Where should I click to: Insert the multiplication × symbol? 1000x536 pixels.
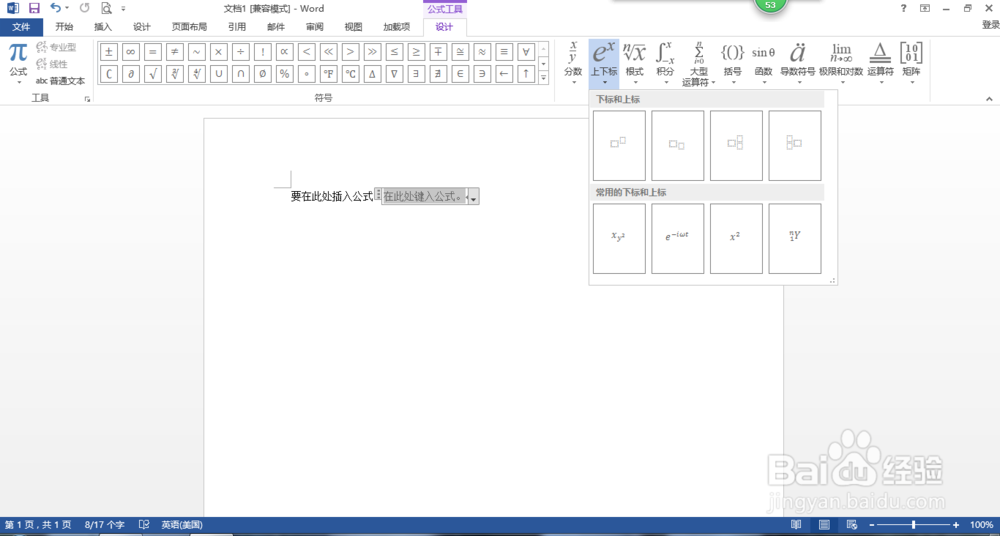(219, 52)
